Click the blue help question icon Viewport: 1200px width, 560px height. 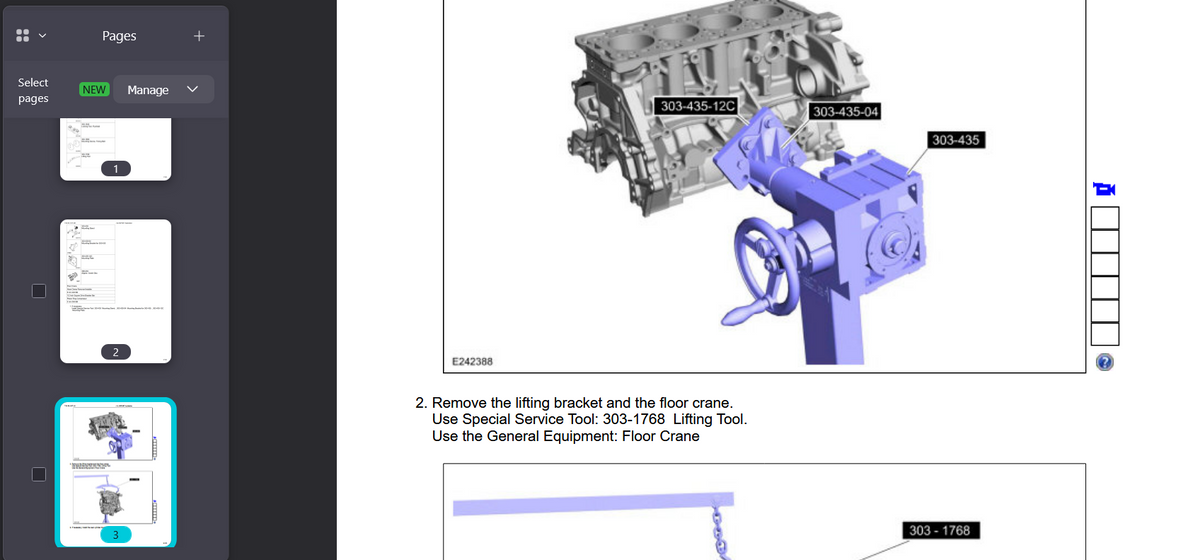pos(1104,362)
